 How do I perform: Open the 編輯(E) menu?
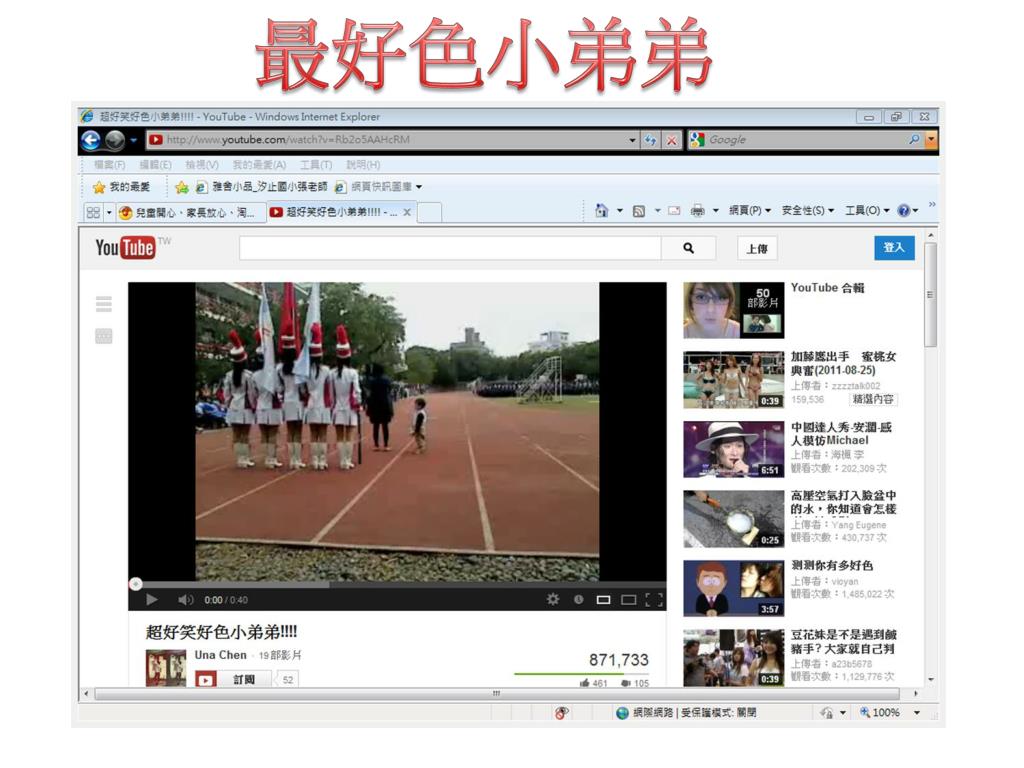155,165
